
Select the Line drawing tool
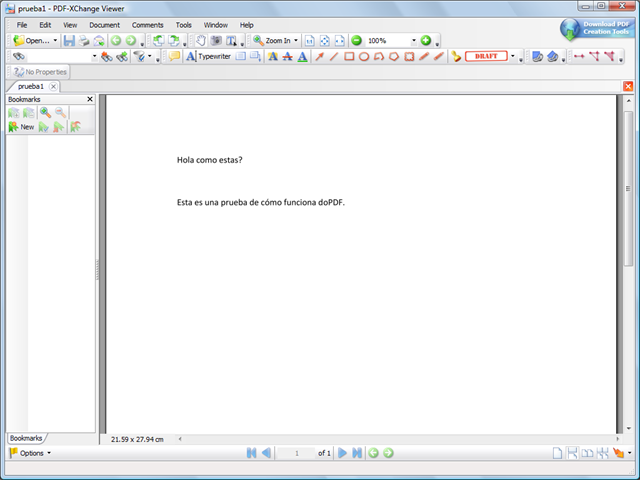tap(334, 56)
